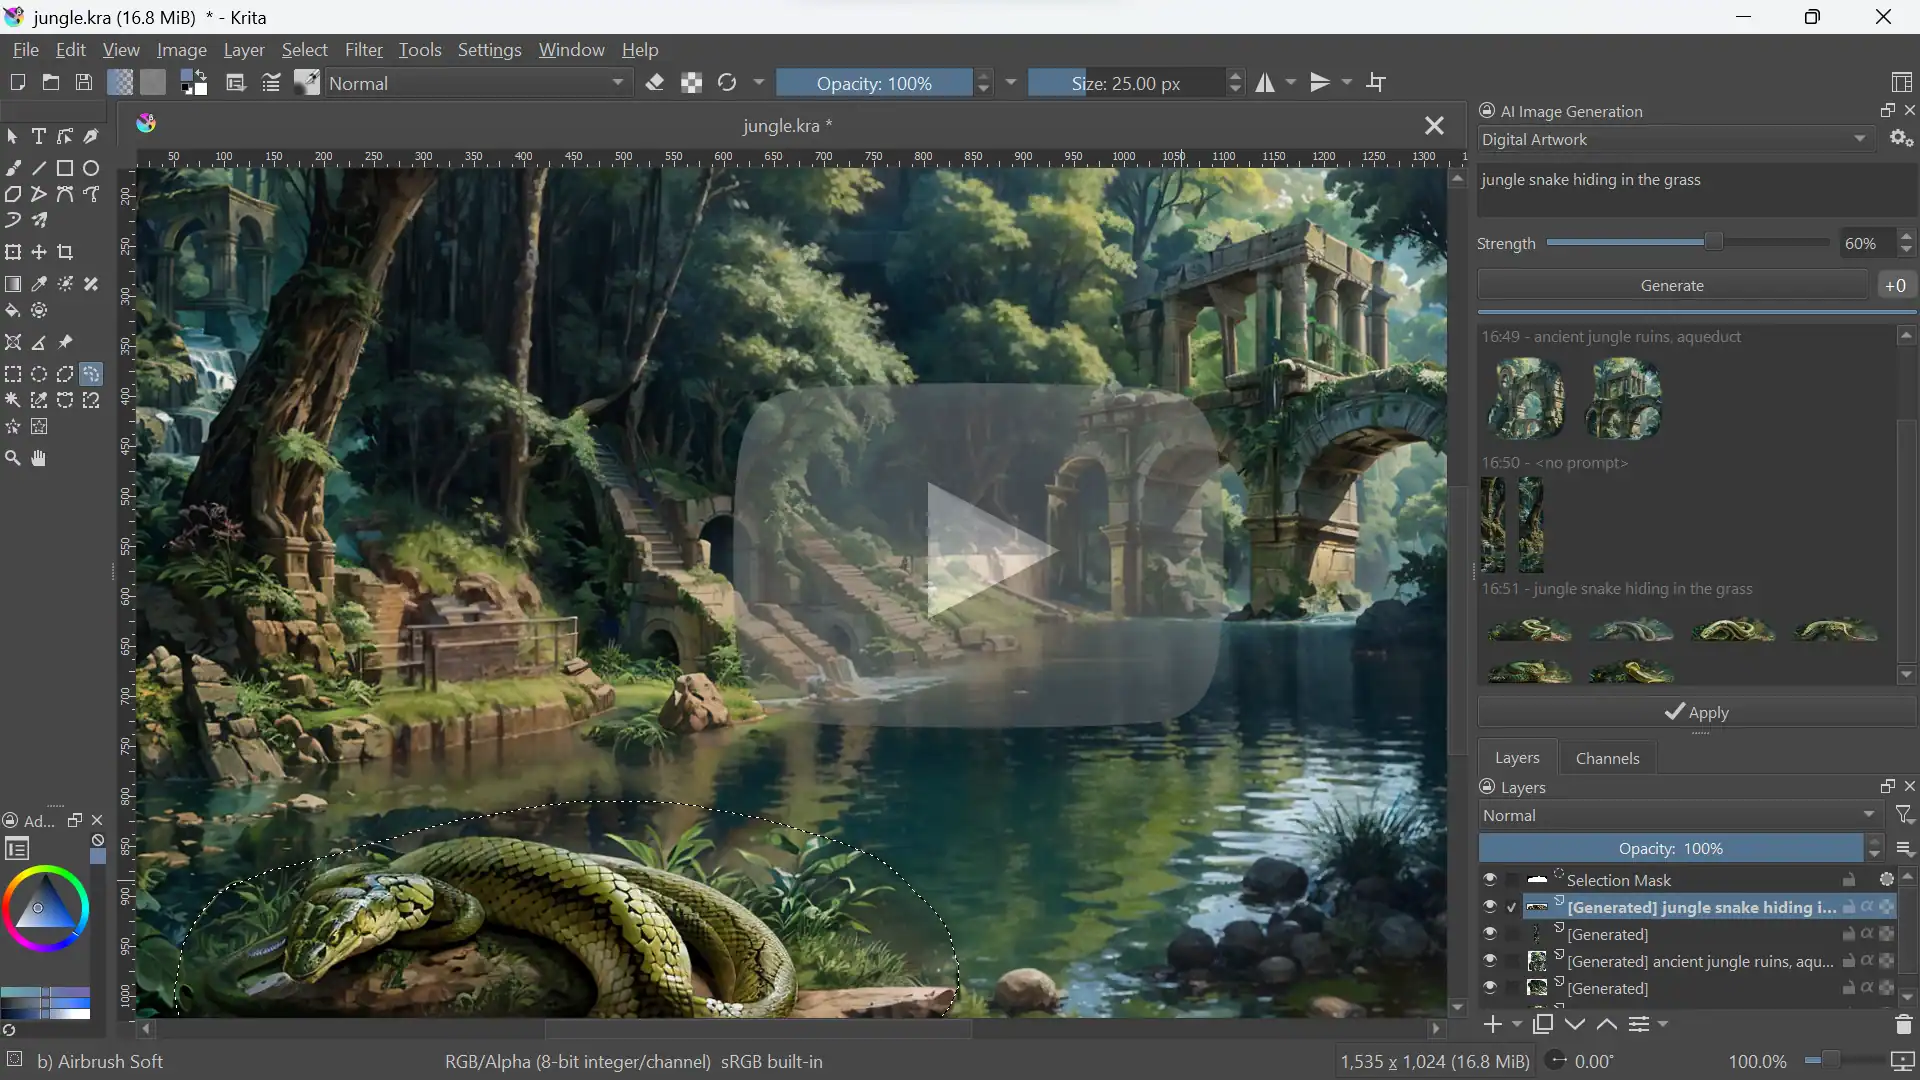
Task: Toggle visibility of Generated jungle snake layer
Action: point(1489,907)
